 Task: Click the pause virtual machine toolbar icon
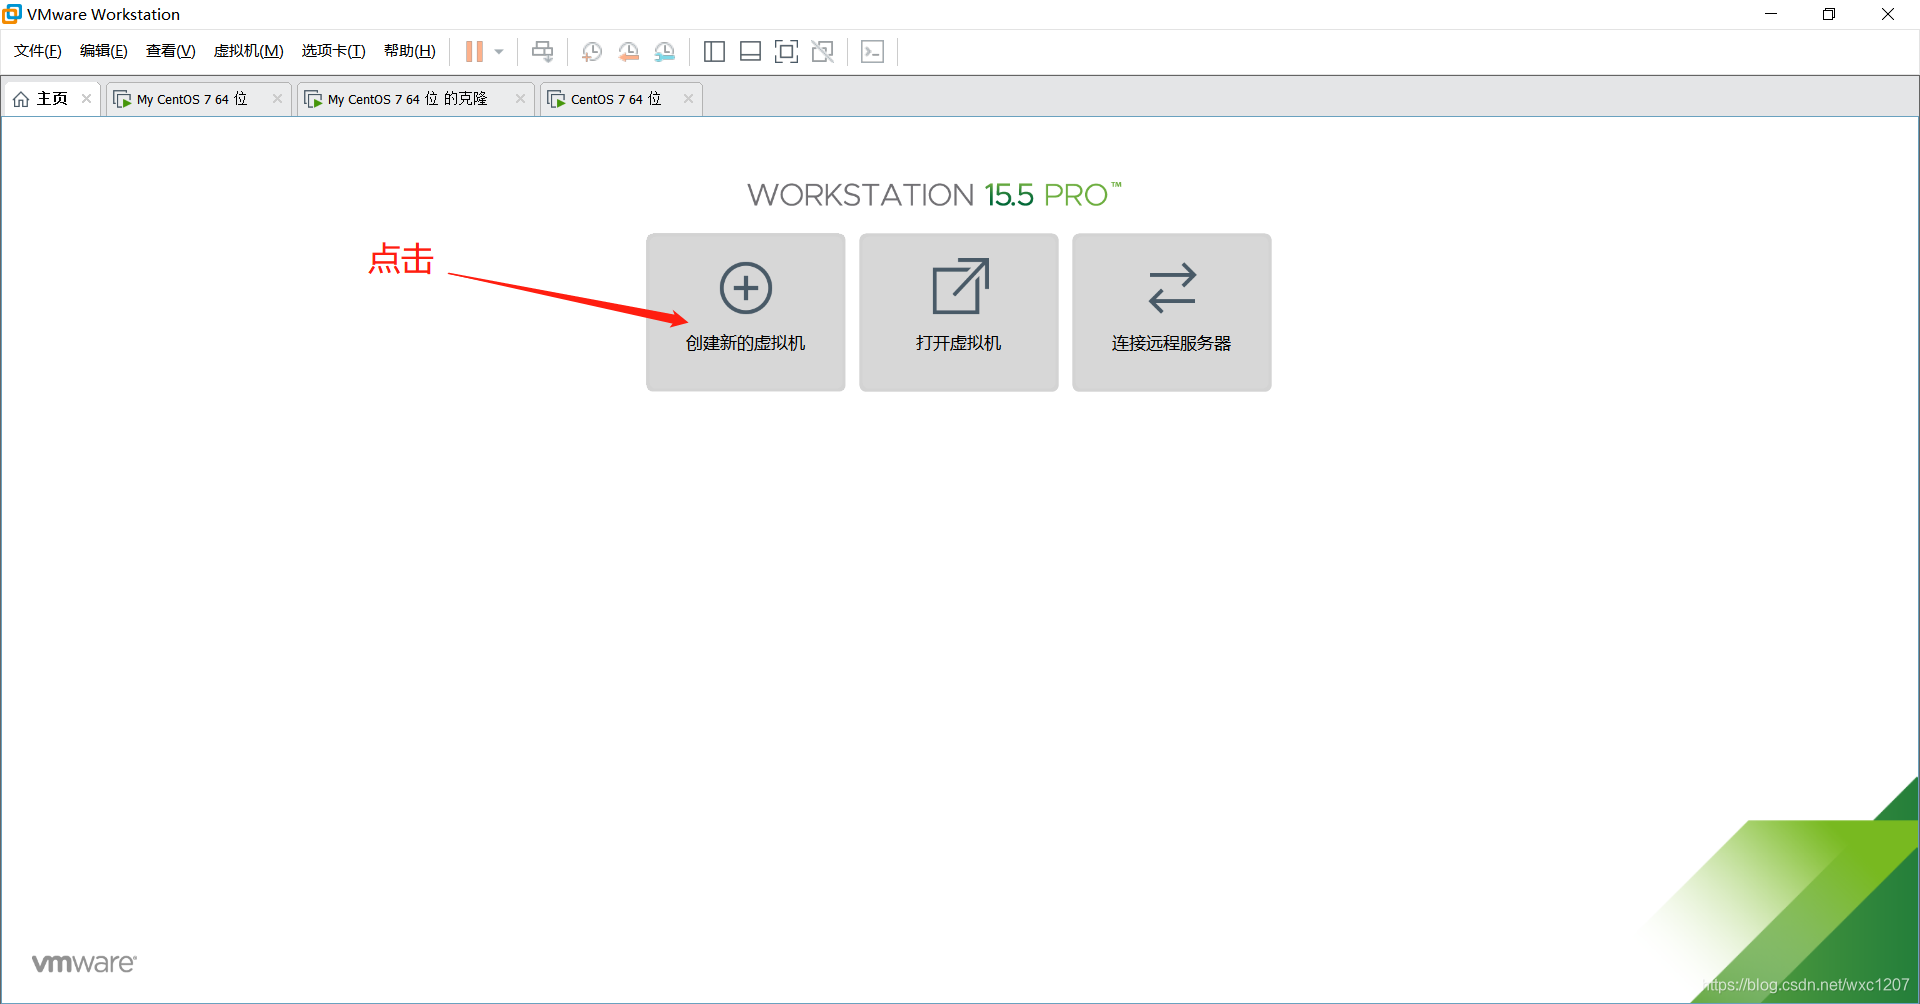coord(474,51)
